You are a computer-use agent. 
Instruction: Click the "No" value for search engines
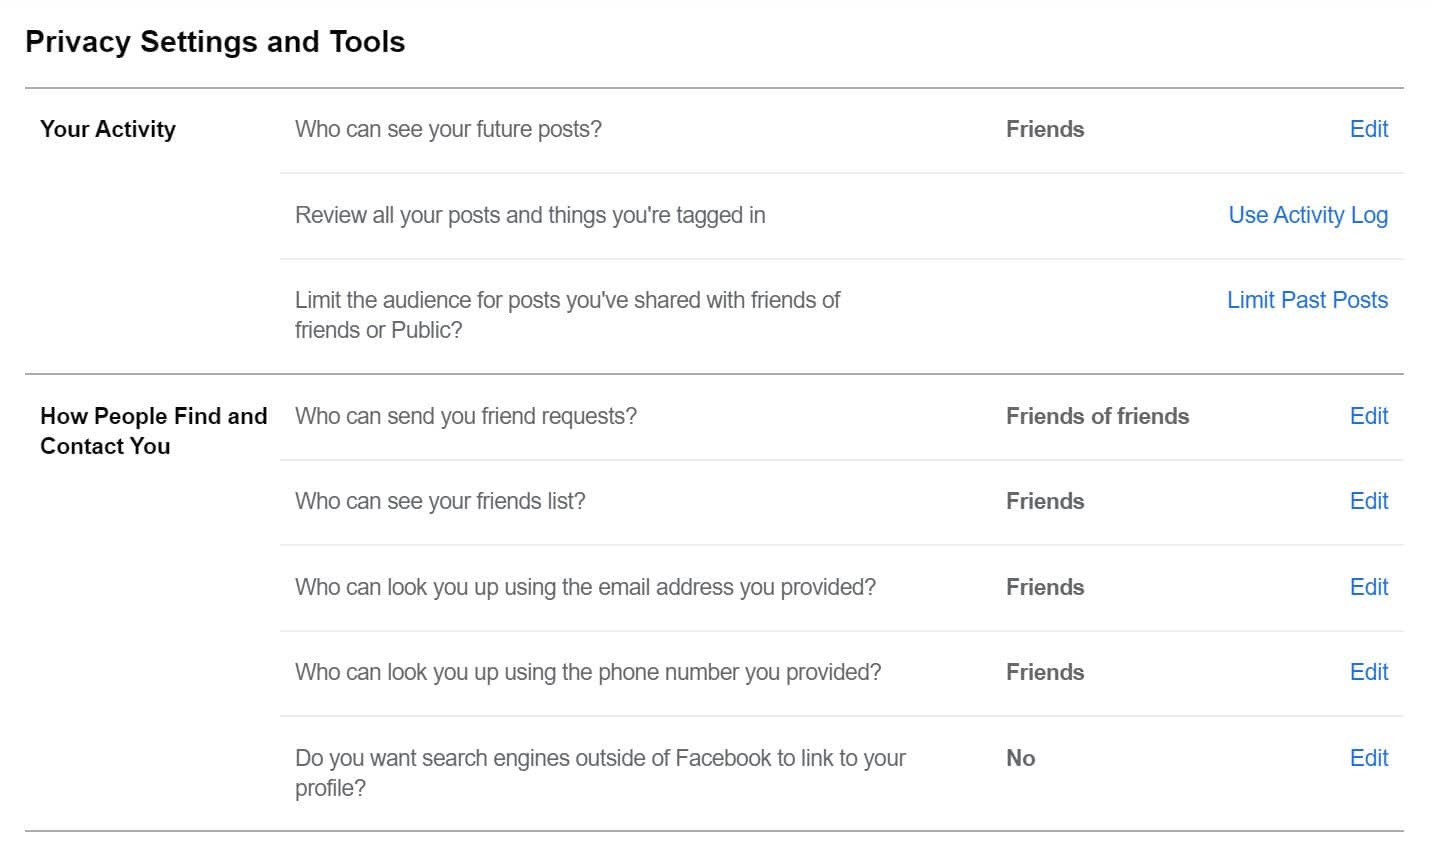point(1020,758)
